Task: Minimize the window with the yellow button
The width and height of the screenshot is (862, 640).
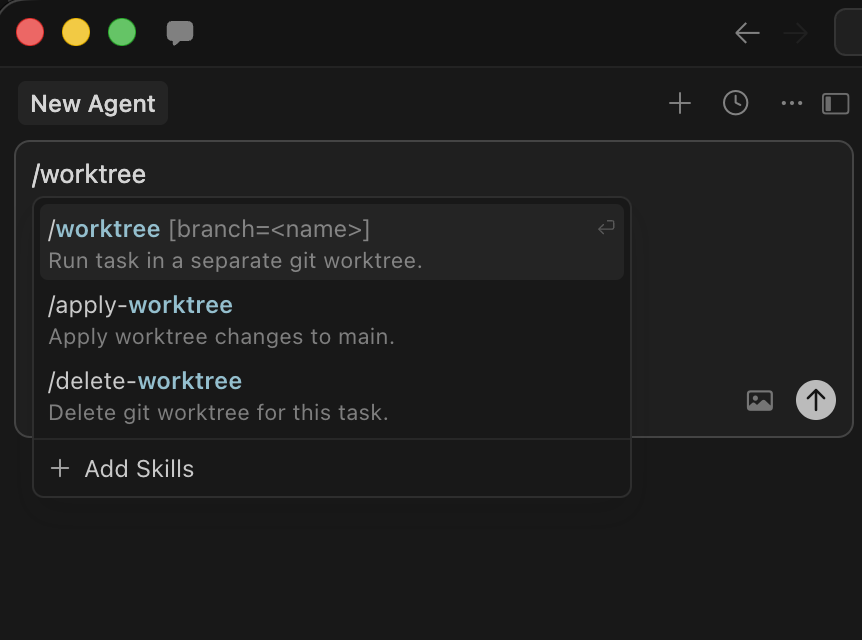Action: (x=76, y=33)
